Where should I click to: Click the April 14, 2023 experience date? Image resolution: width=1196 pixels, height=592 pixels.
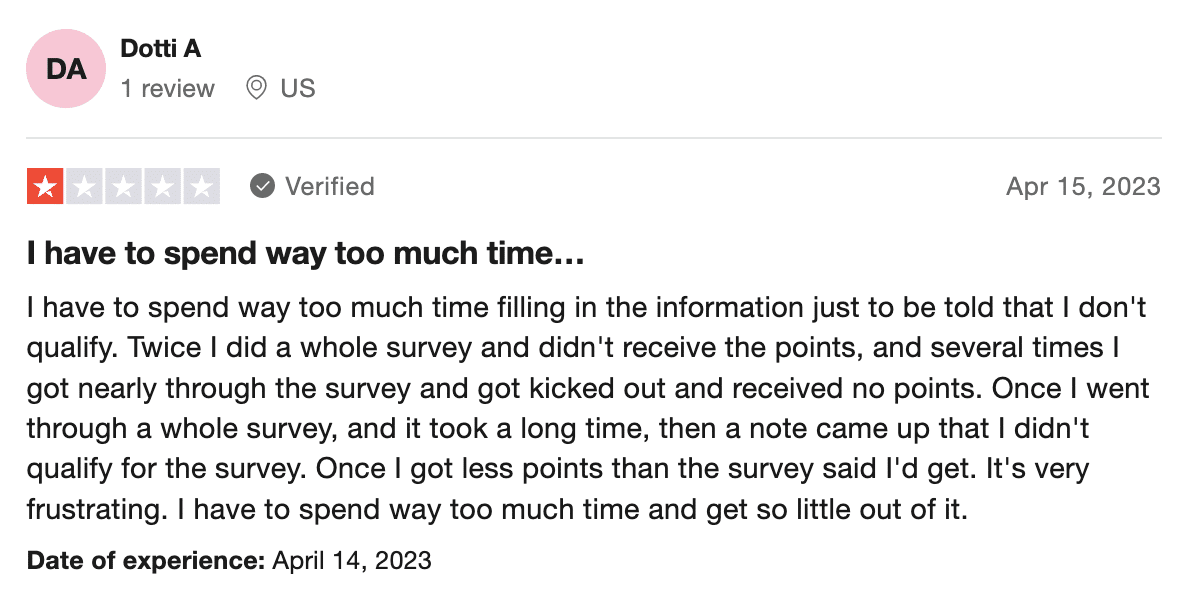pyautogui.click(x=352, y=561)
